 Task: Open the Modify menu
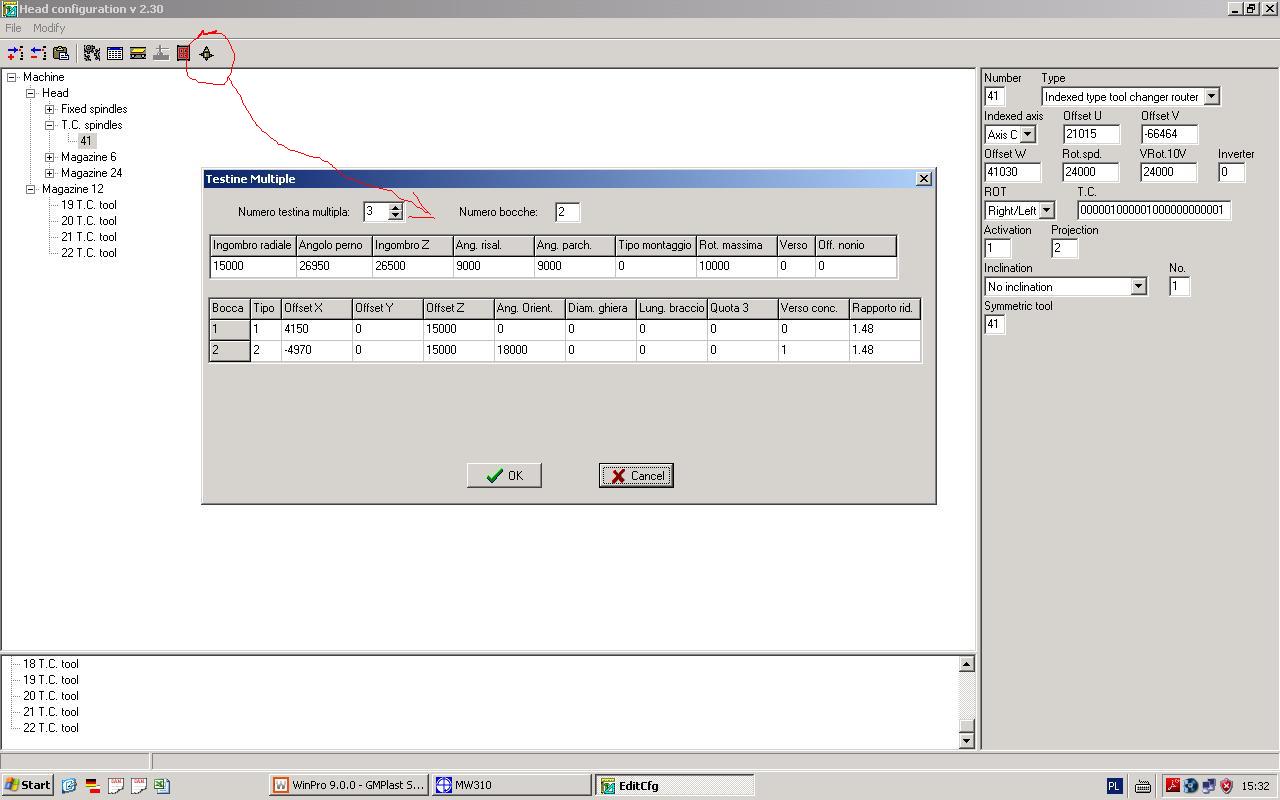pyautogui.click(x=49, y=28)
